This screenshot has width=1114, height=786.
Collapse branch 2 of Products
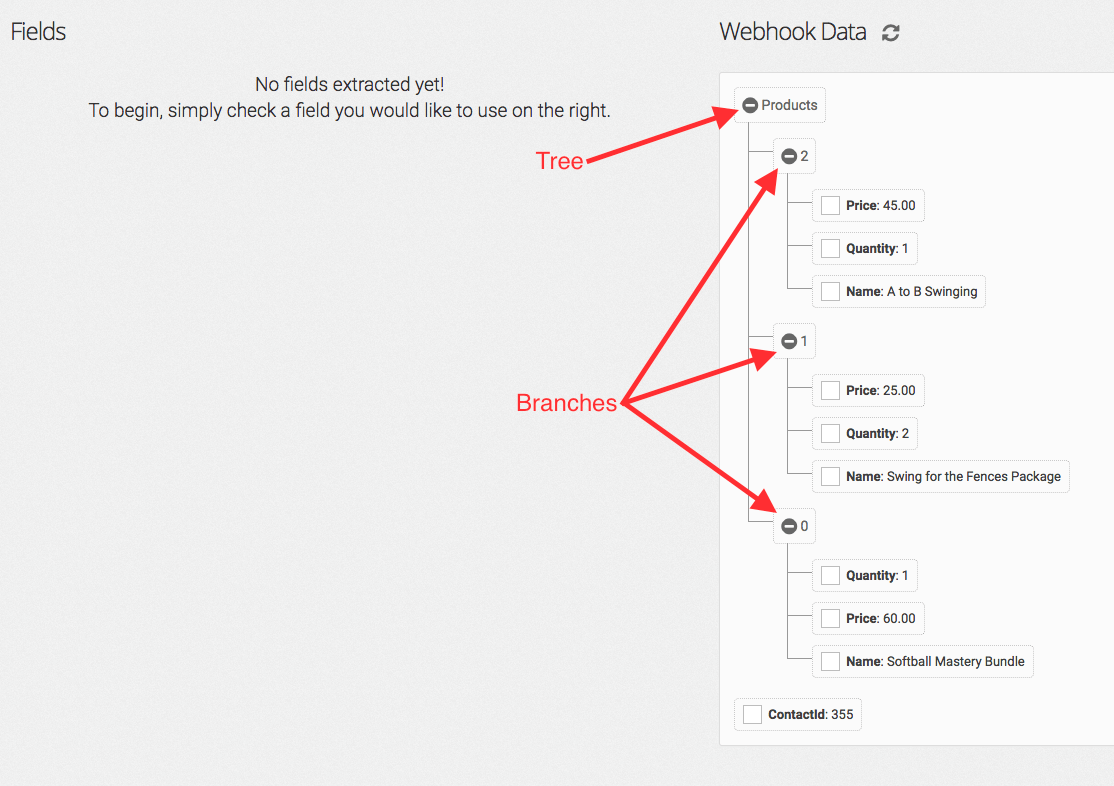[789, 156]
